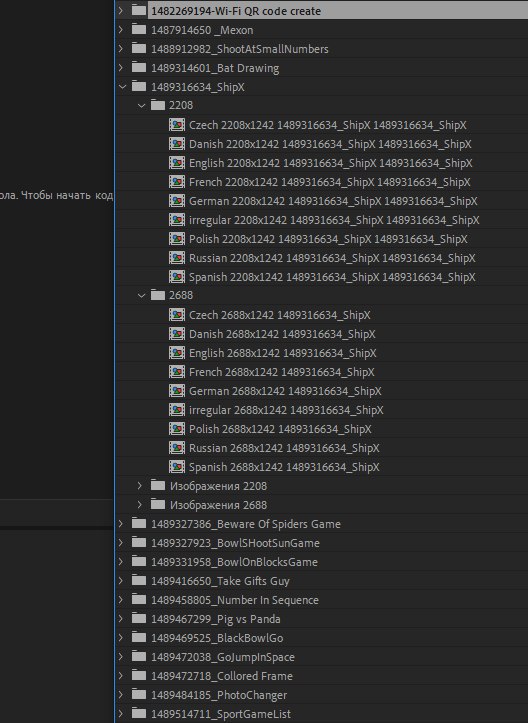Click the image icon of Danish 2208x1242 file

177,144
